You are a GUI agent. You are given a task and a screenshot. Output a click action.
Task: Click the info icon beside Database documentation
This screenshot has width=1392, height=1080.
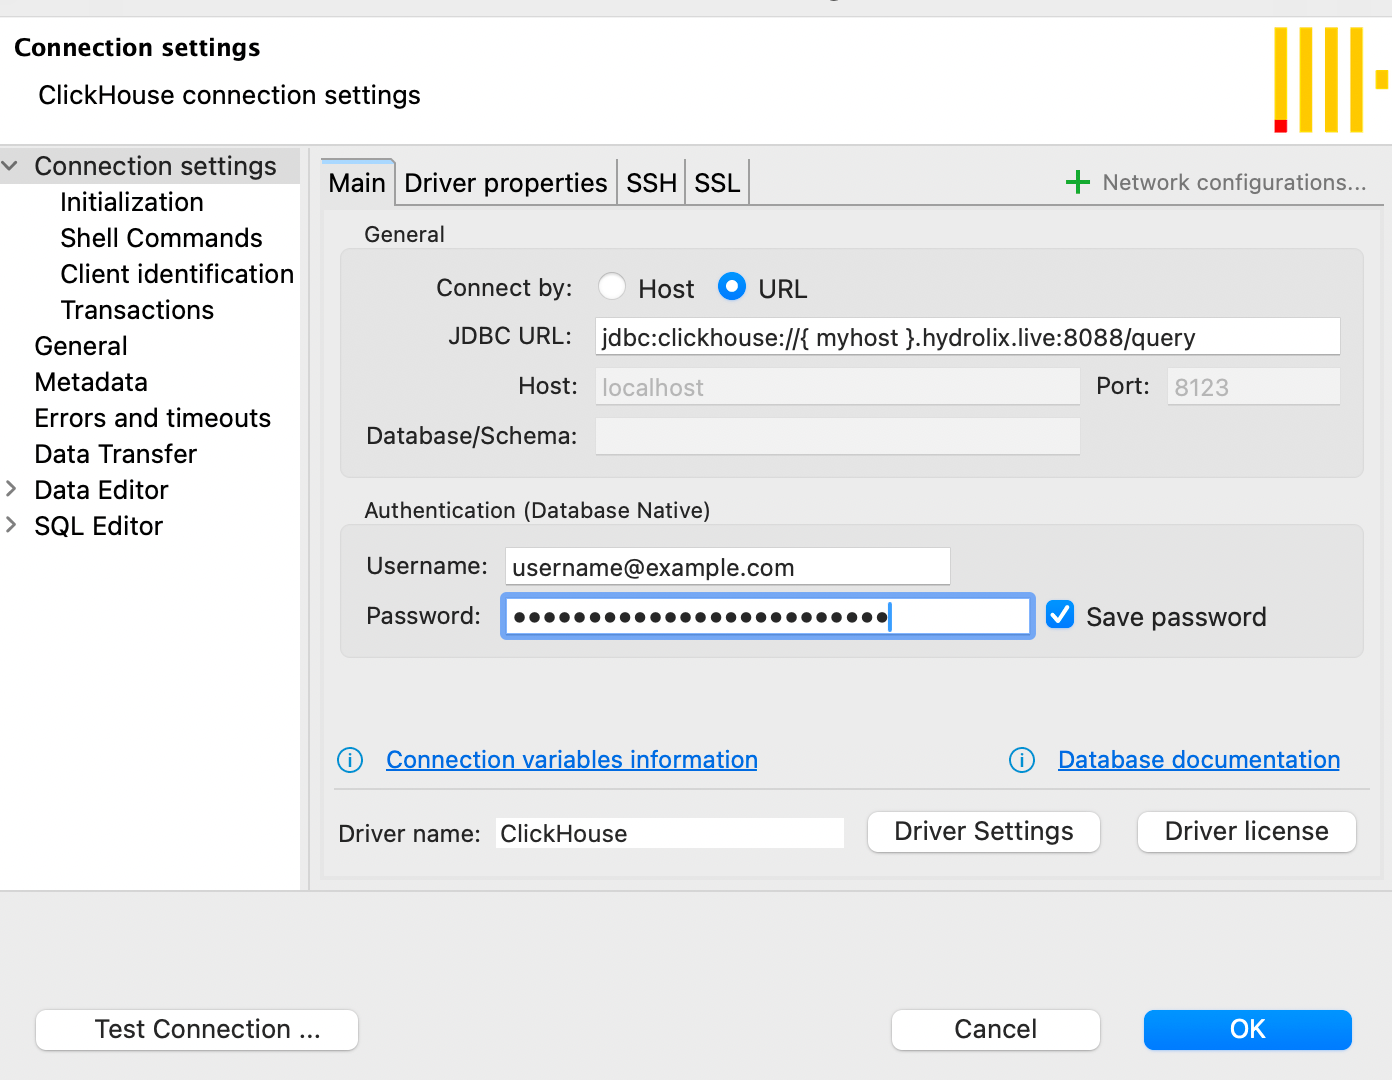coord(1022,760)
